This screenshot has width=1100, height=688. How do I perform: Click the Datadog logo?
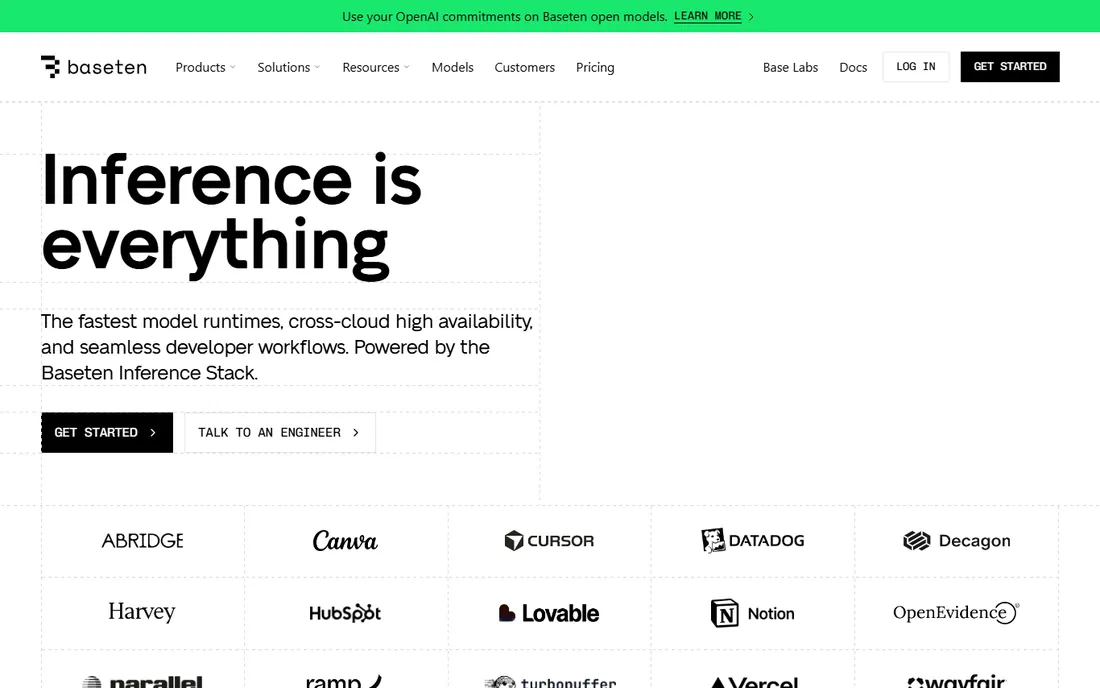click(753, 541)
